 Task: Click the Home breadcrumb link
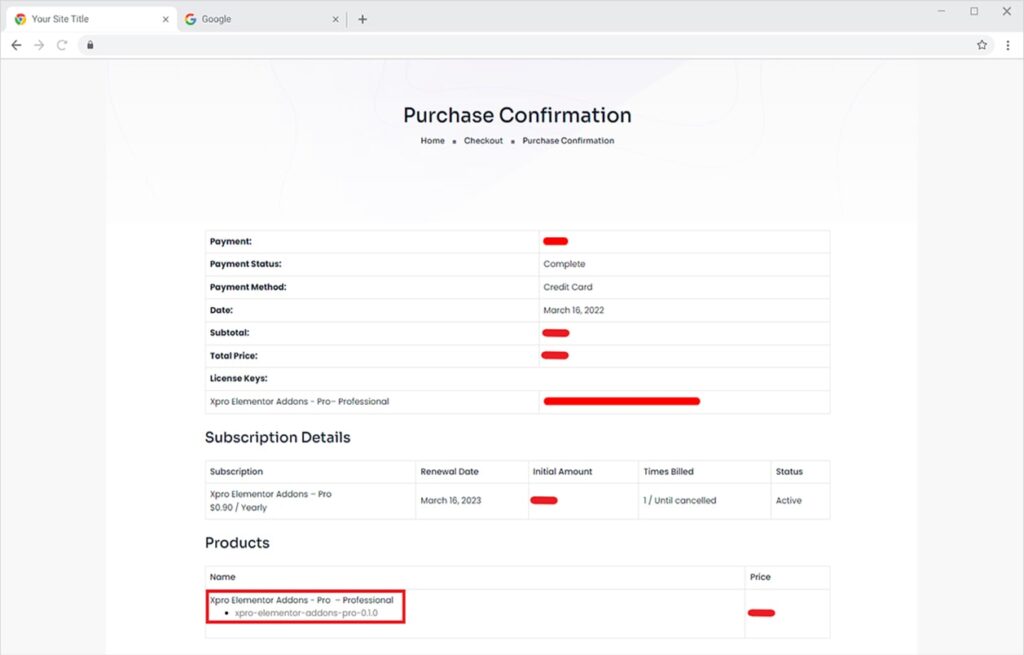click(x=432, y=141)
